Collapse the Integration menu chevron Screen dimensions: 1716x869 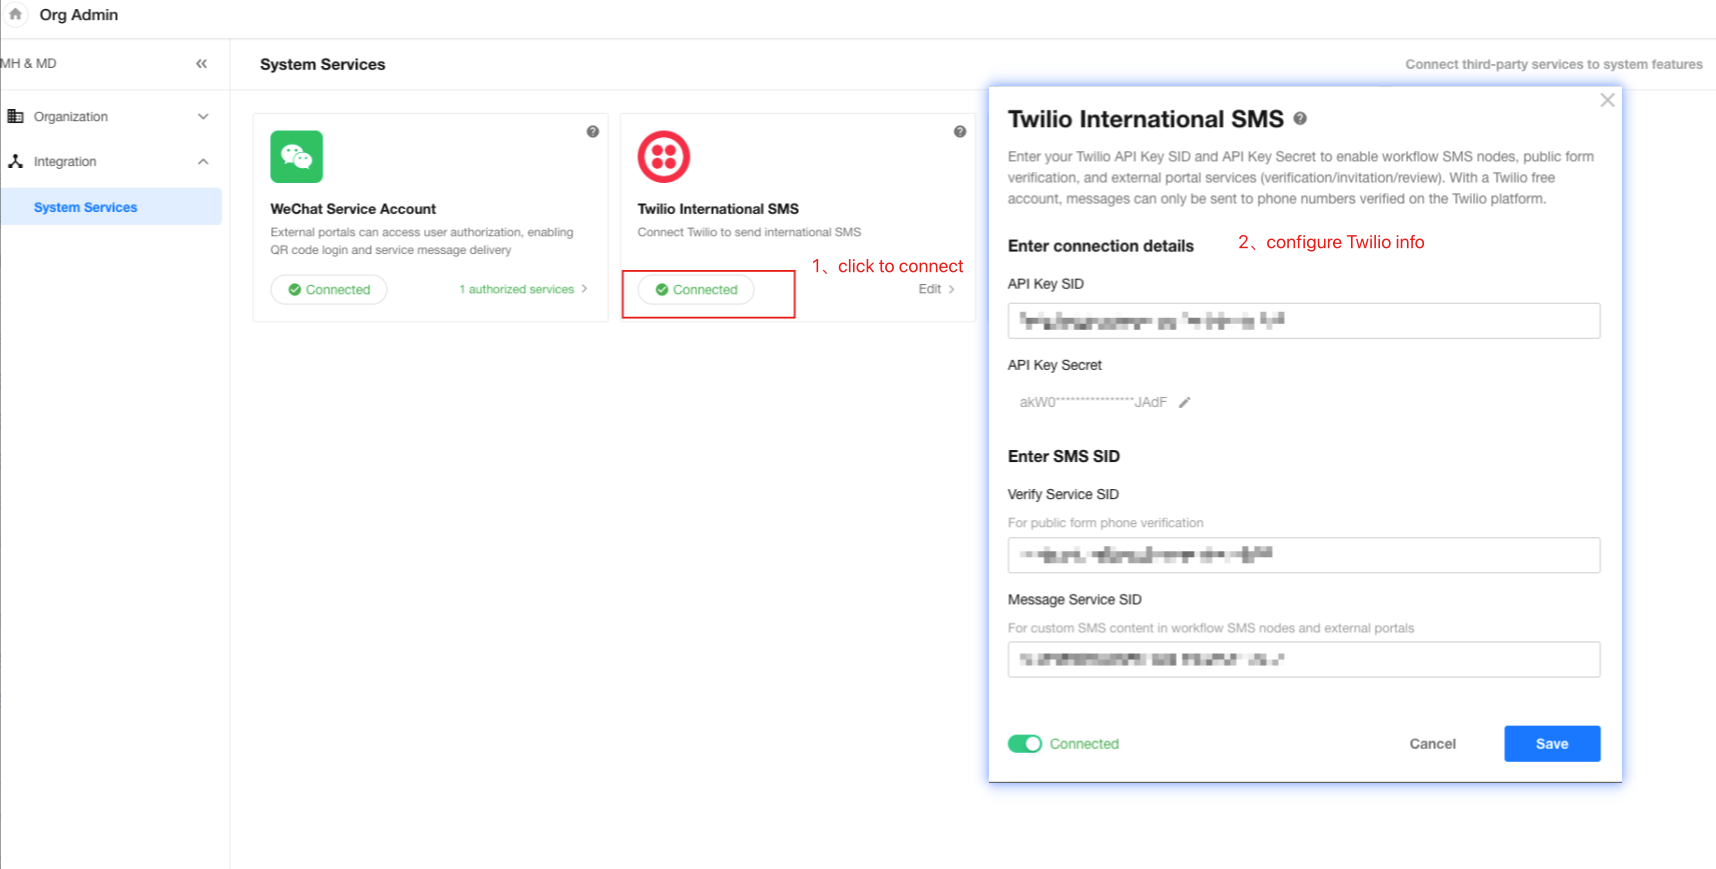coord(203,161)
